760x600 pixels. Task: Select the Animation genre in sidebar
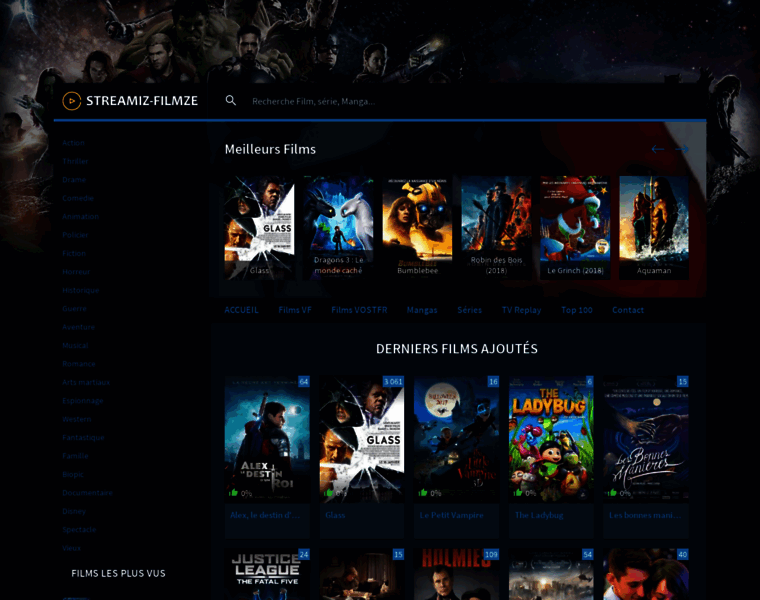pyautogui.click(x=80, y=217)
